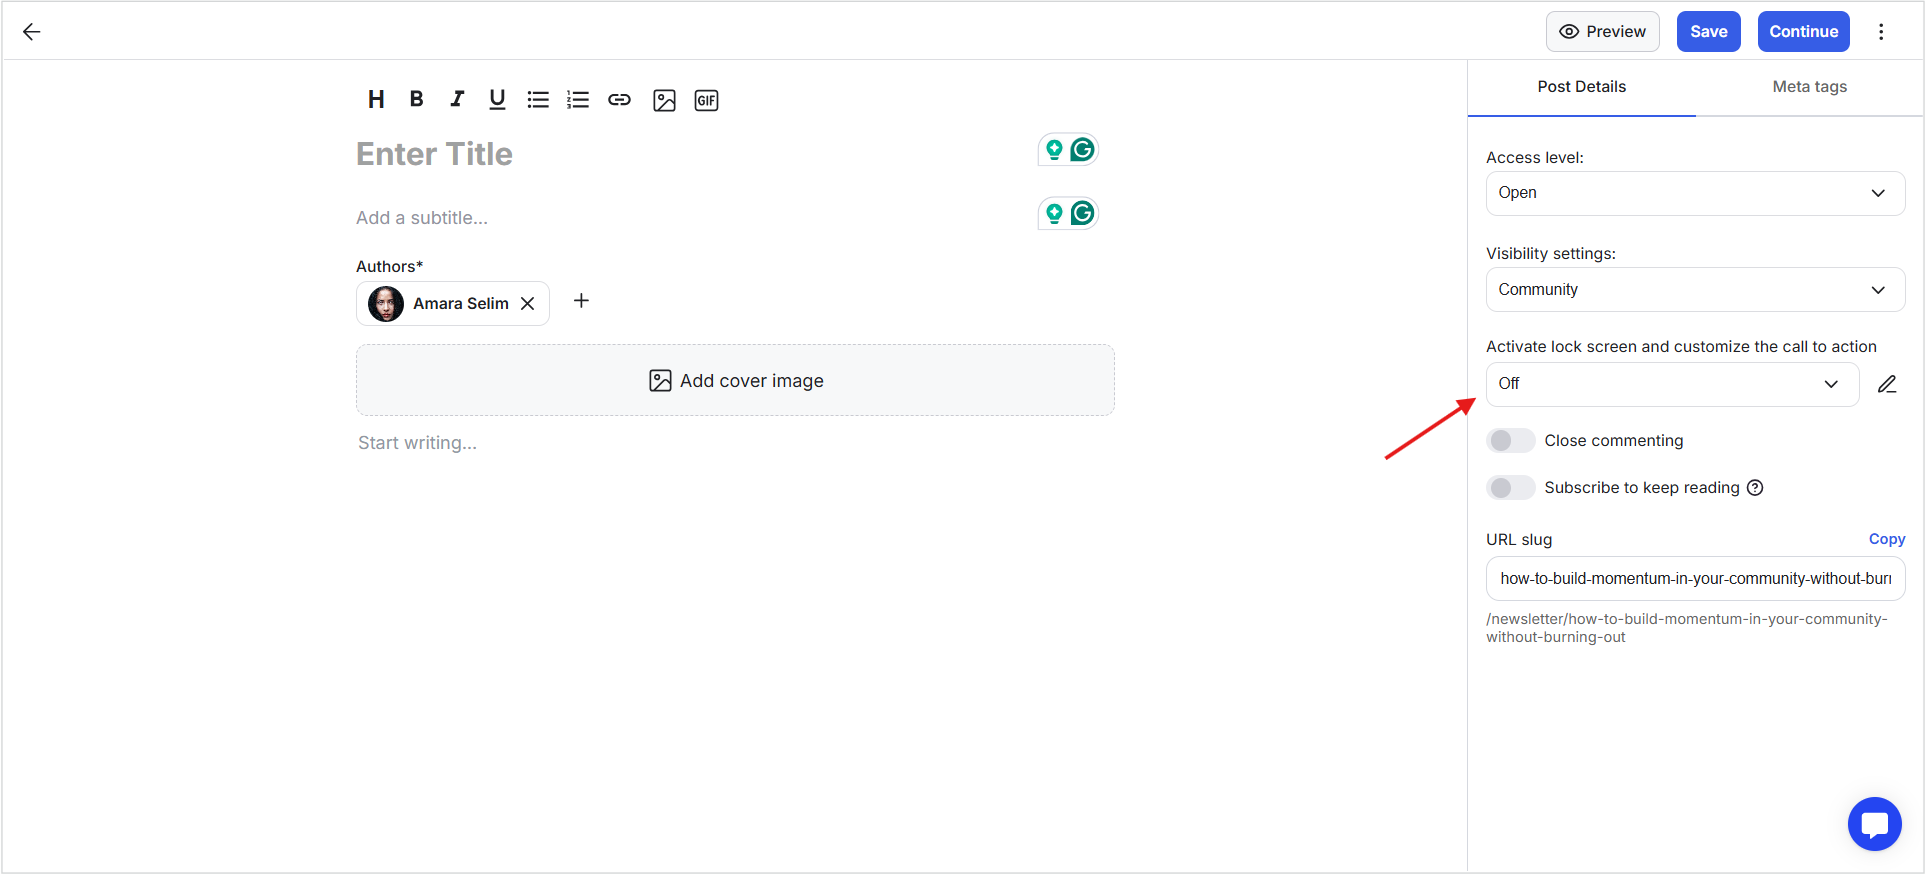Image resolution: width=1925 pixels, height=875 pixels.
Task: Select the Post Details tab
Action: point(1581,87)
